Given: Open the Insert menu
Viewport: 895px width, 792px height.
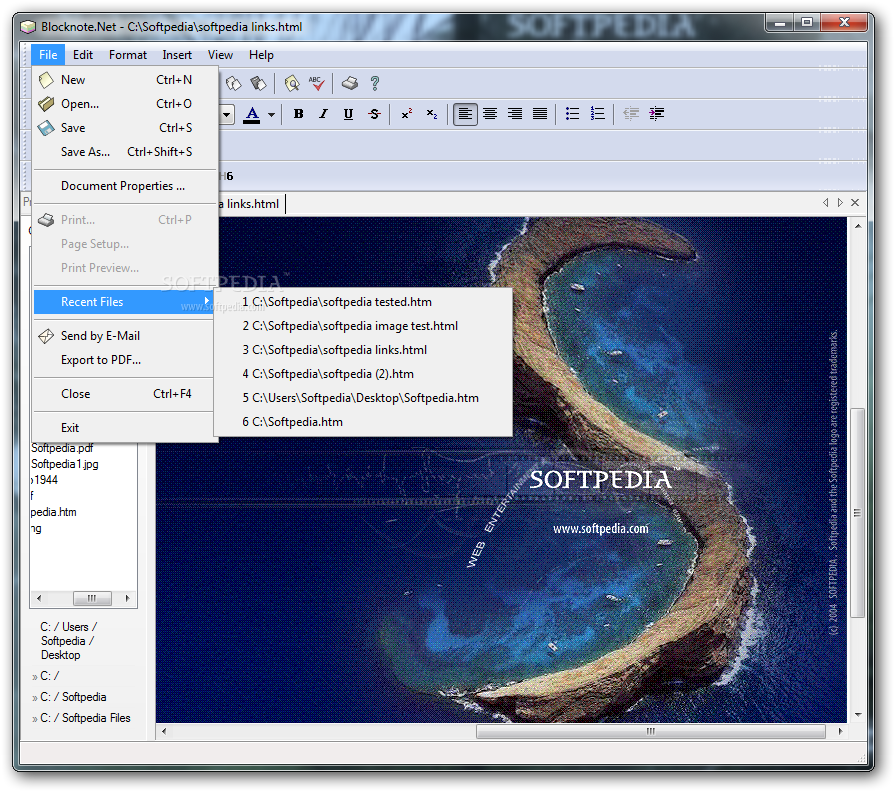Looking at the screenshot, I should click(x=177, y=55).
